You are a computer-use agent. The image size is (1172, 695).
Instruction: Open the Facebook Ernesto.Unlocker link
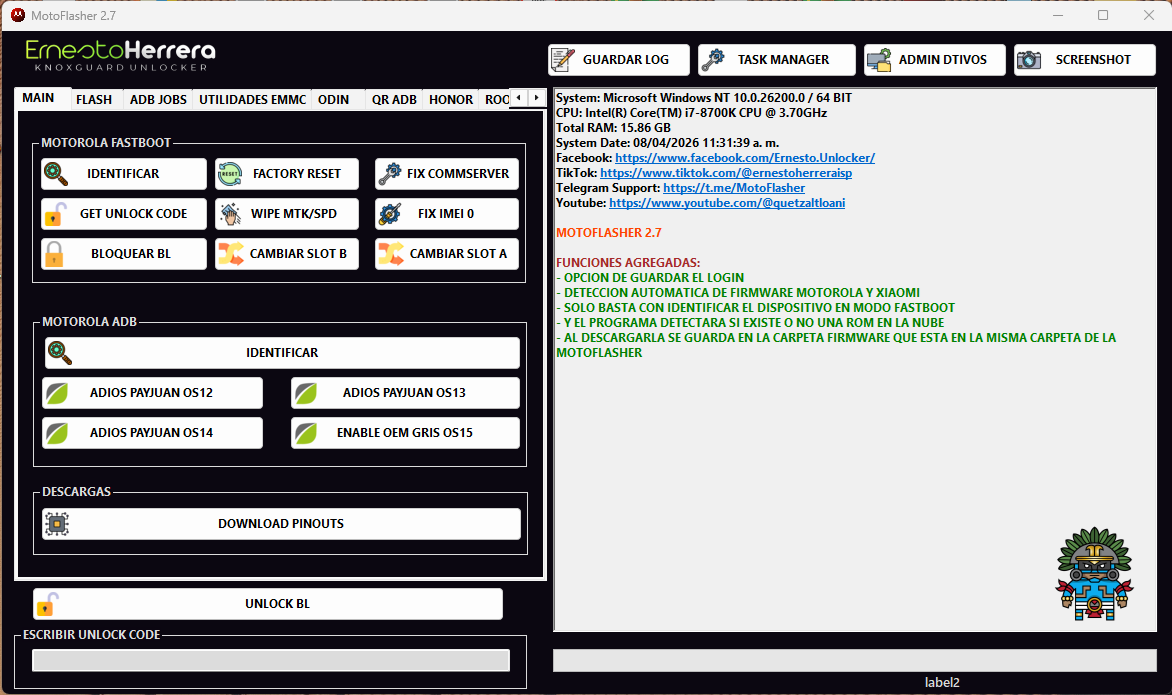click(744, 158)
